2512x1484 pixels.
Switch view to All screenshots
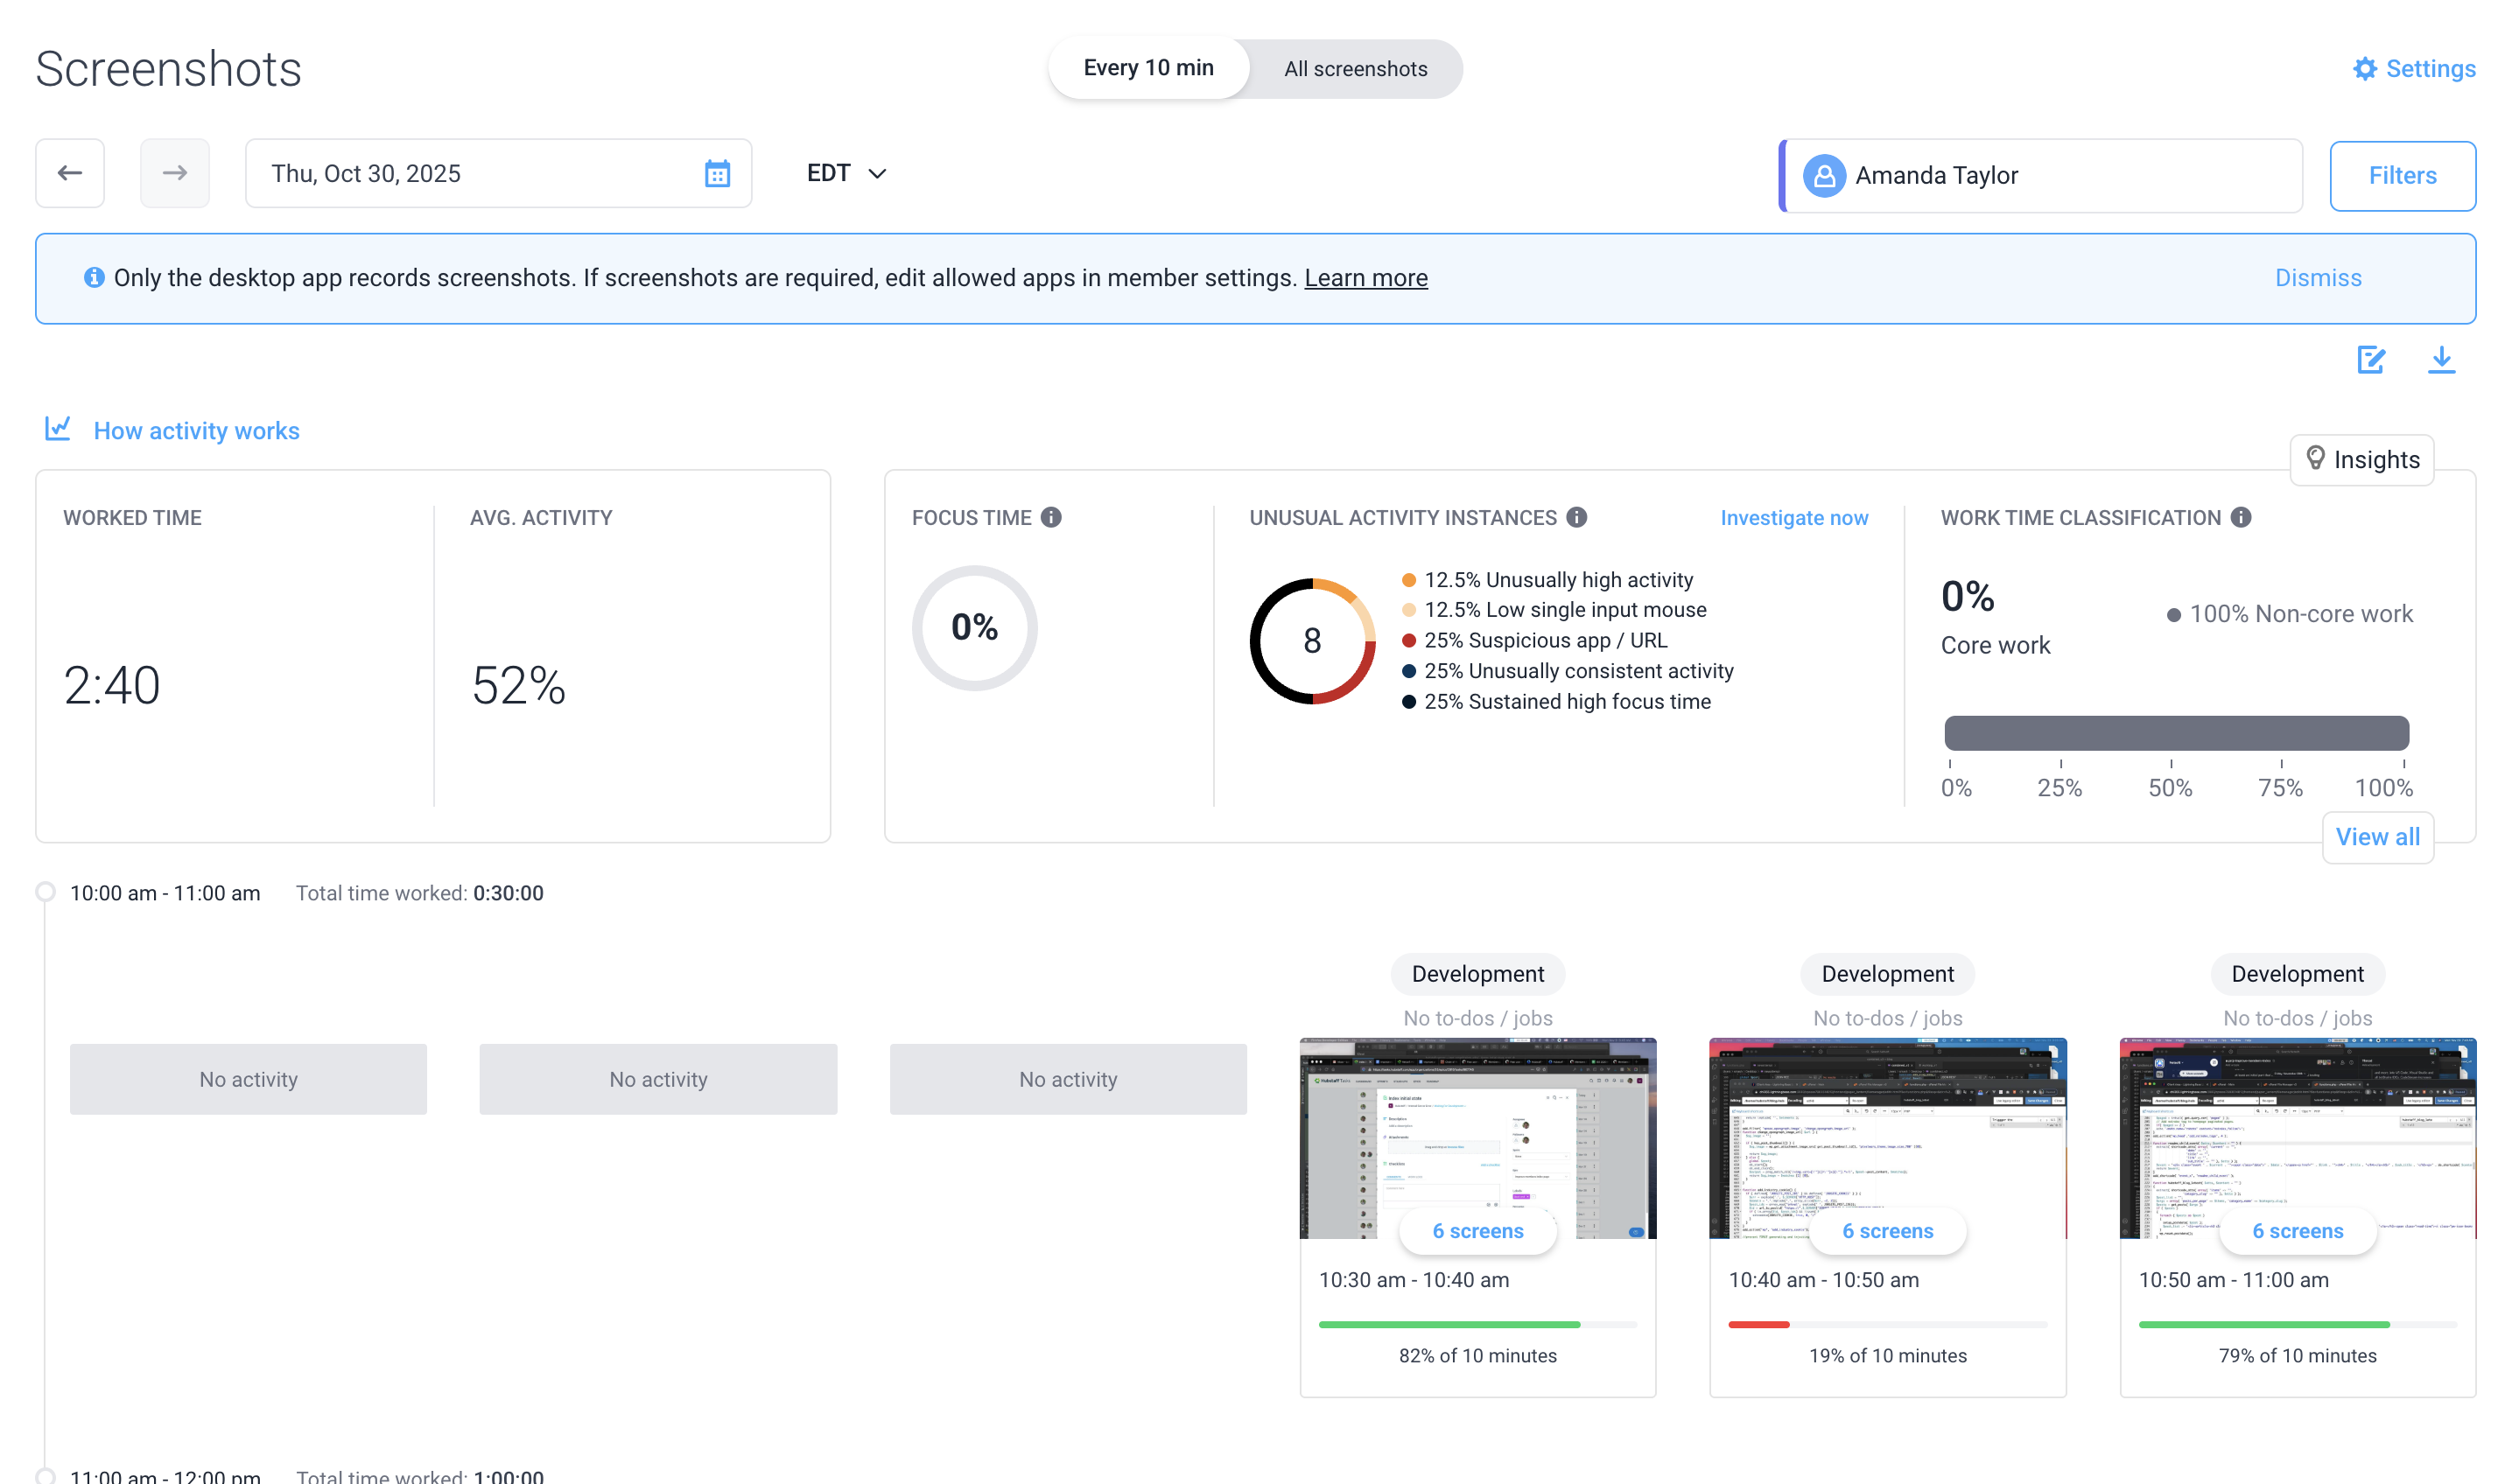[1355, 68]
